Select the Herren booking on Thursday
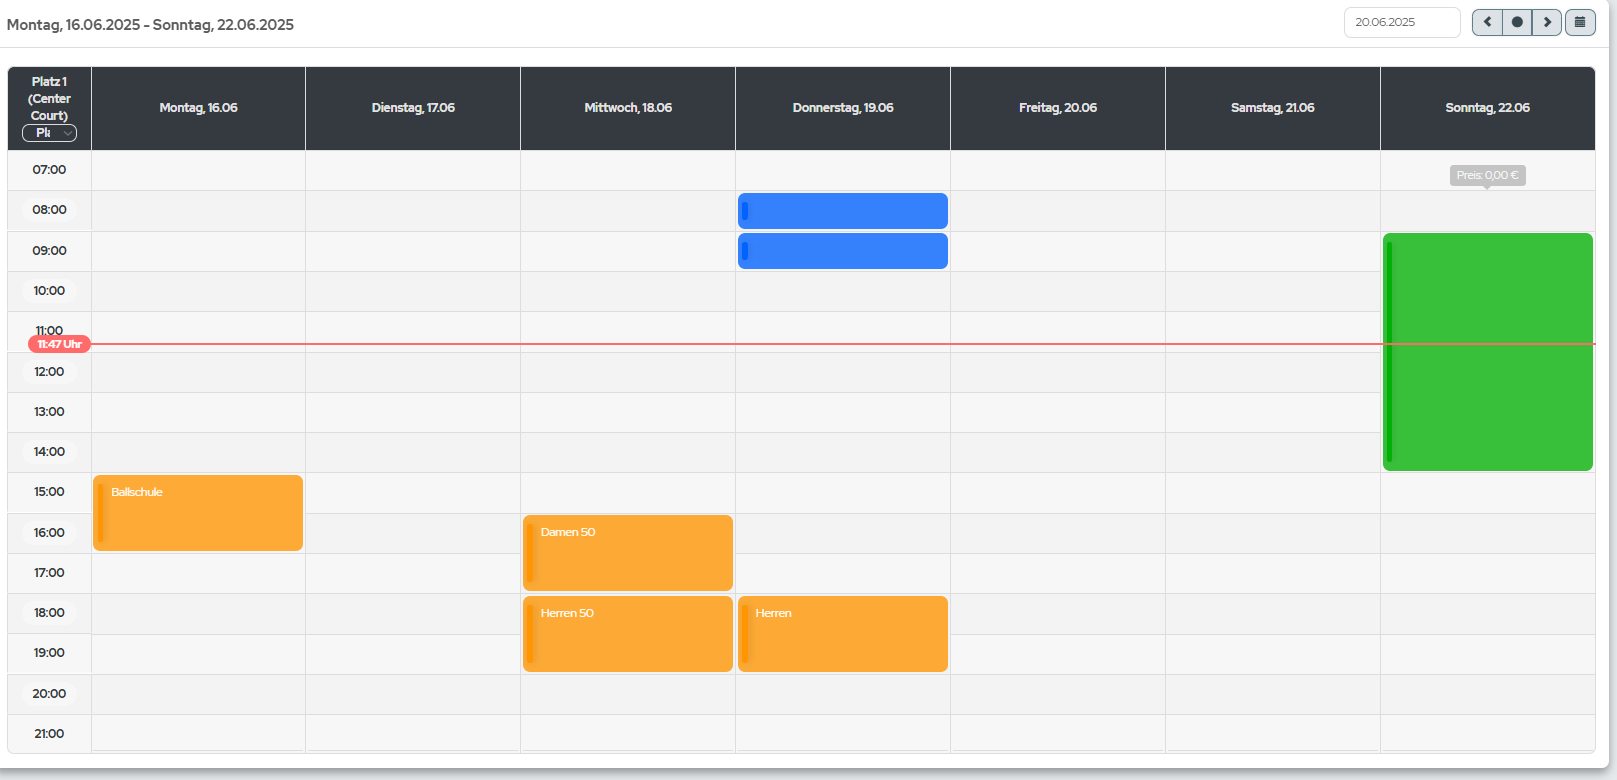Image resolution: width=1617 pixels, height=780 pixels. (843, 633)
